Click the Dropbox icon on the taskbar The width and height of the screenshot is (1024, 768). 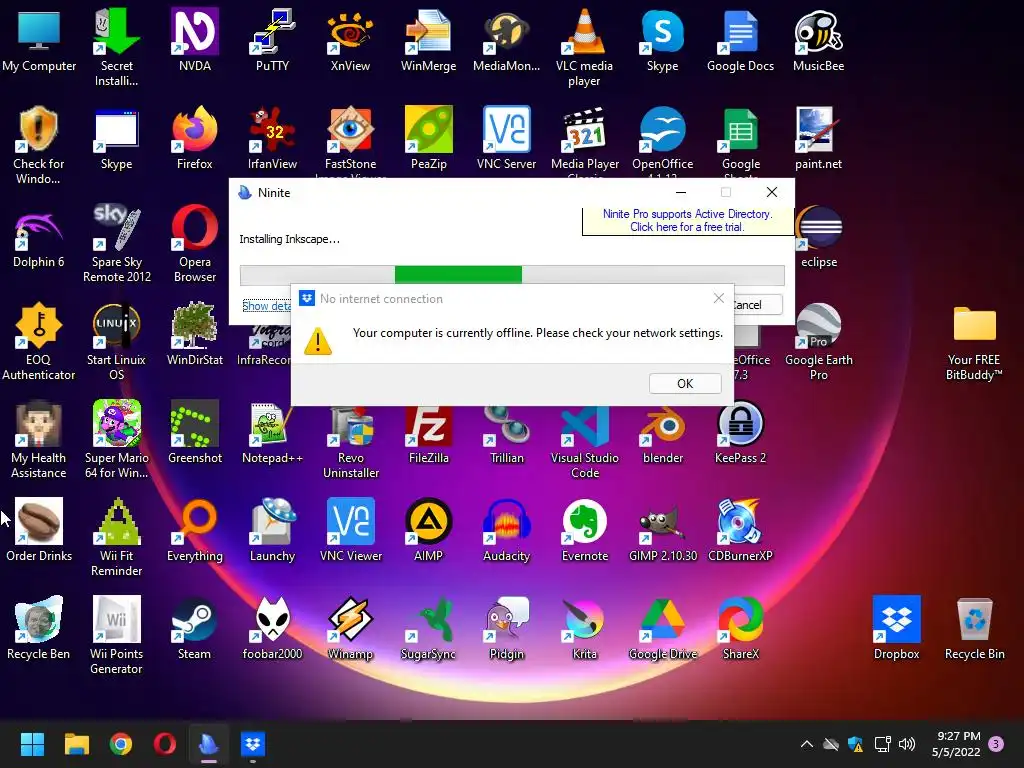pos(253,744)
